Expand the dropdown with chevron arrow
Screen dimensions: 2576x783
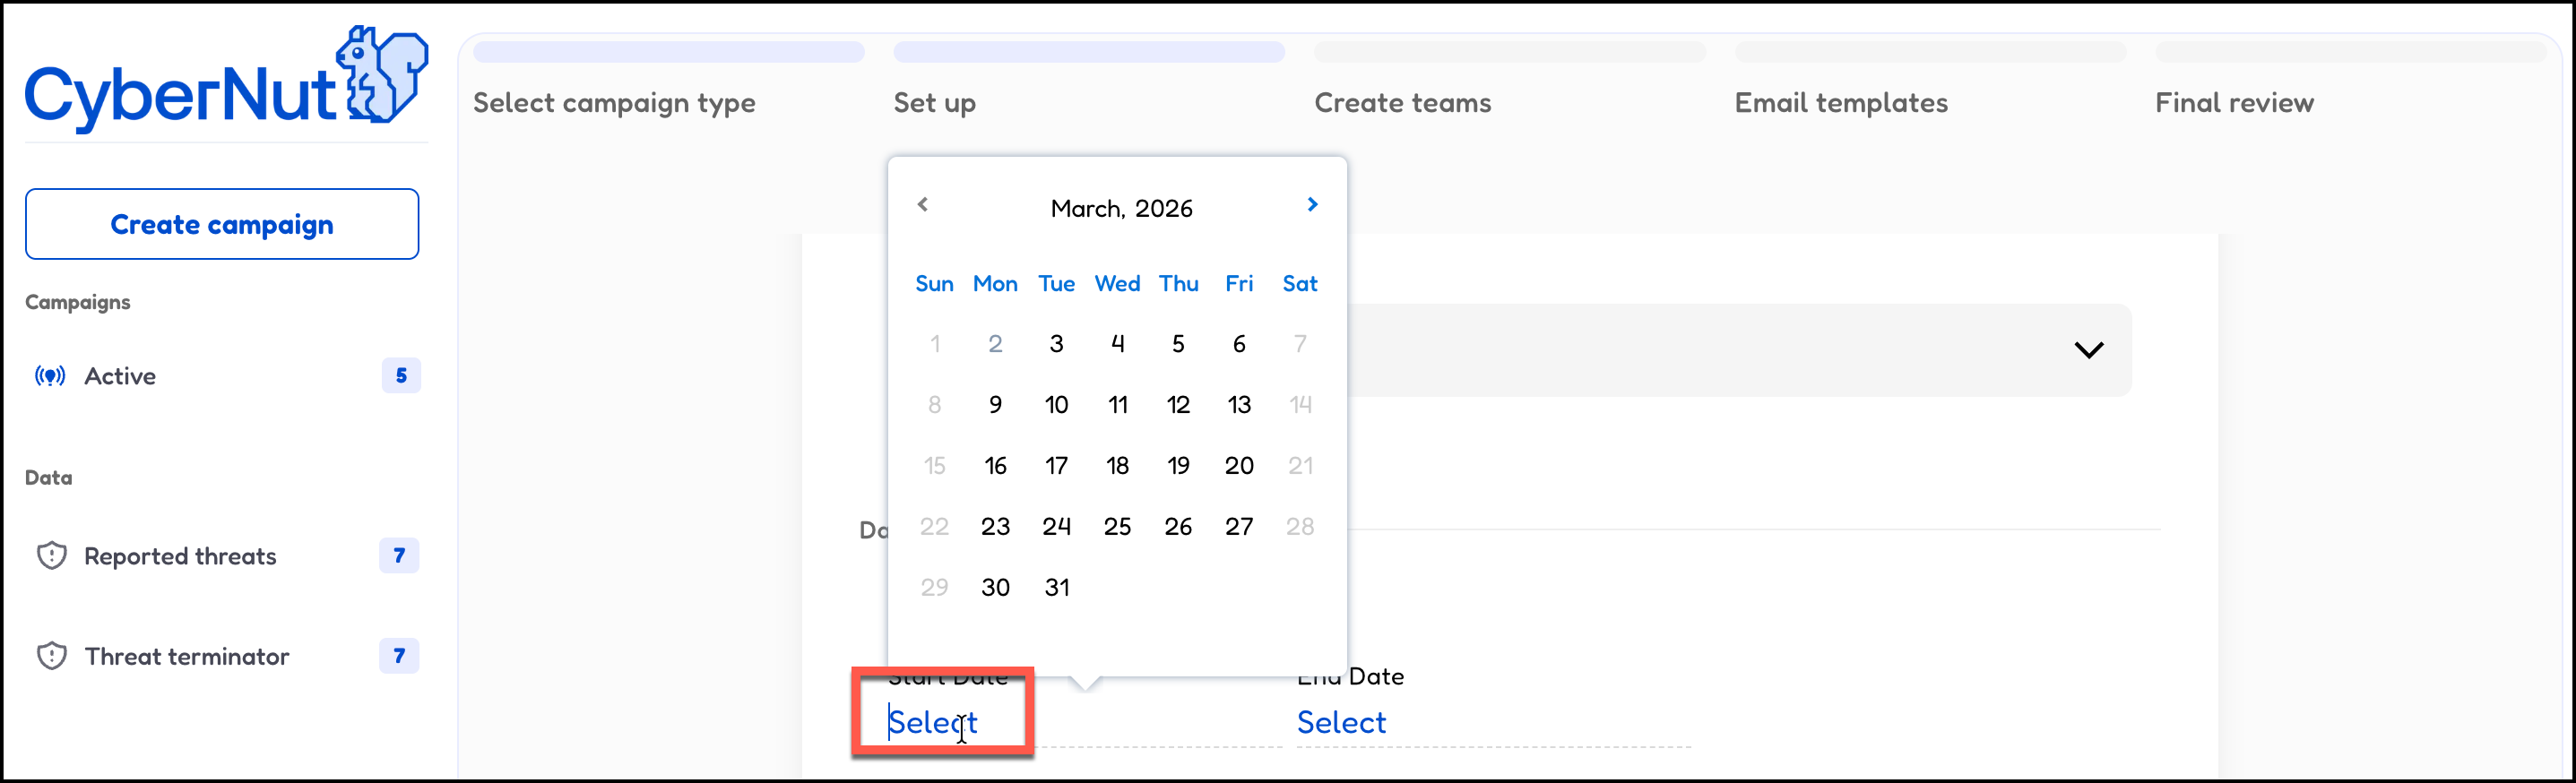pyautogui.click(x=2088, y=350)
